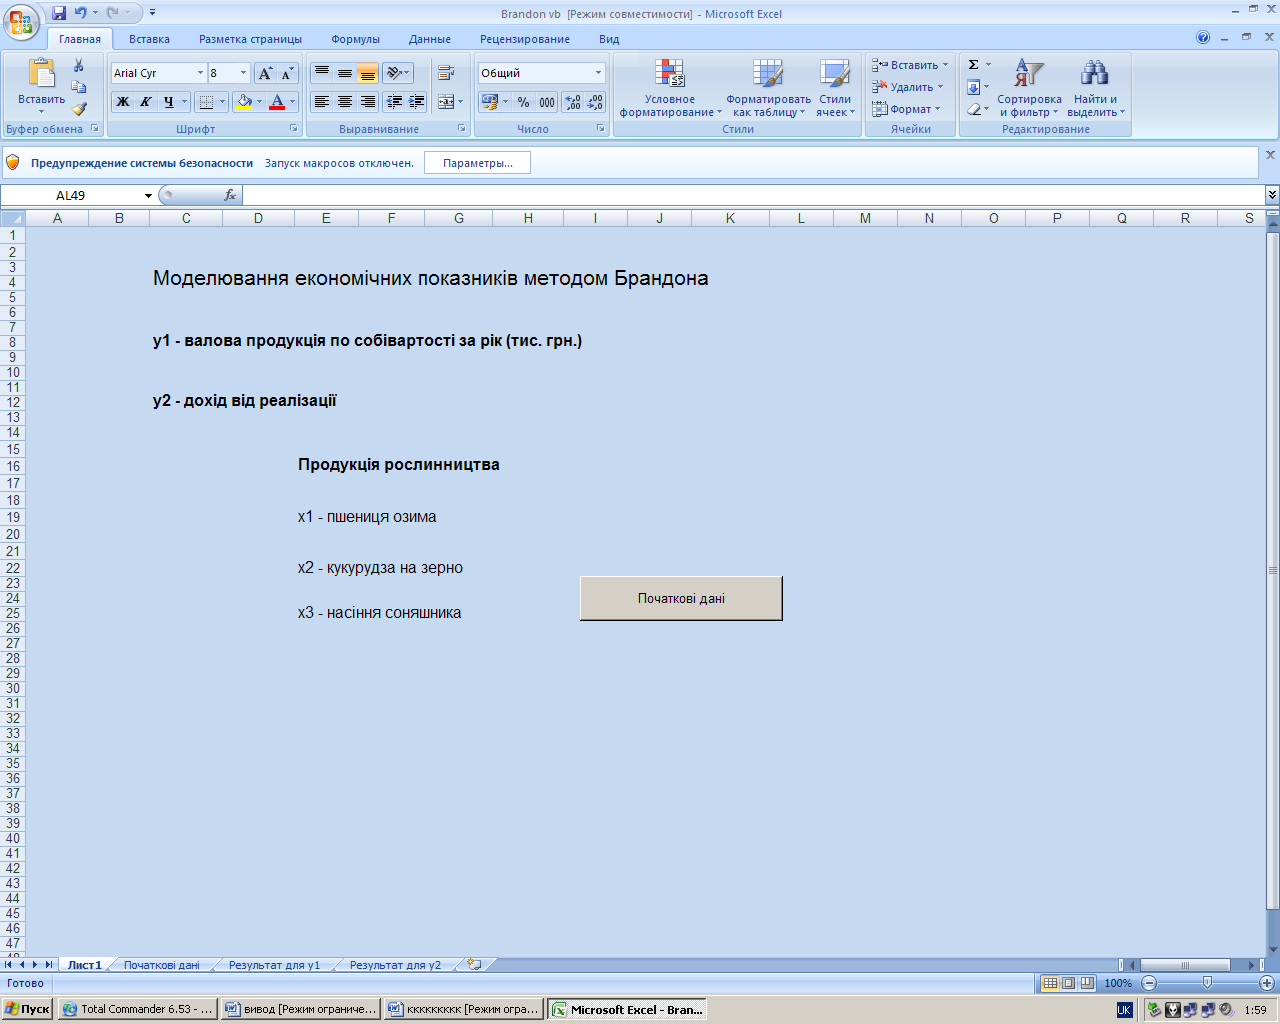Save the workbook from Quick Access toolbar
1280x1024 pixels.
(59, 13)
